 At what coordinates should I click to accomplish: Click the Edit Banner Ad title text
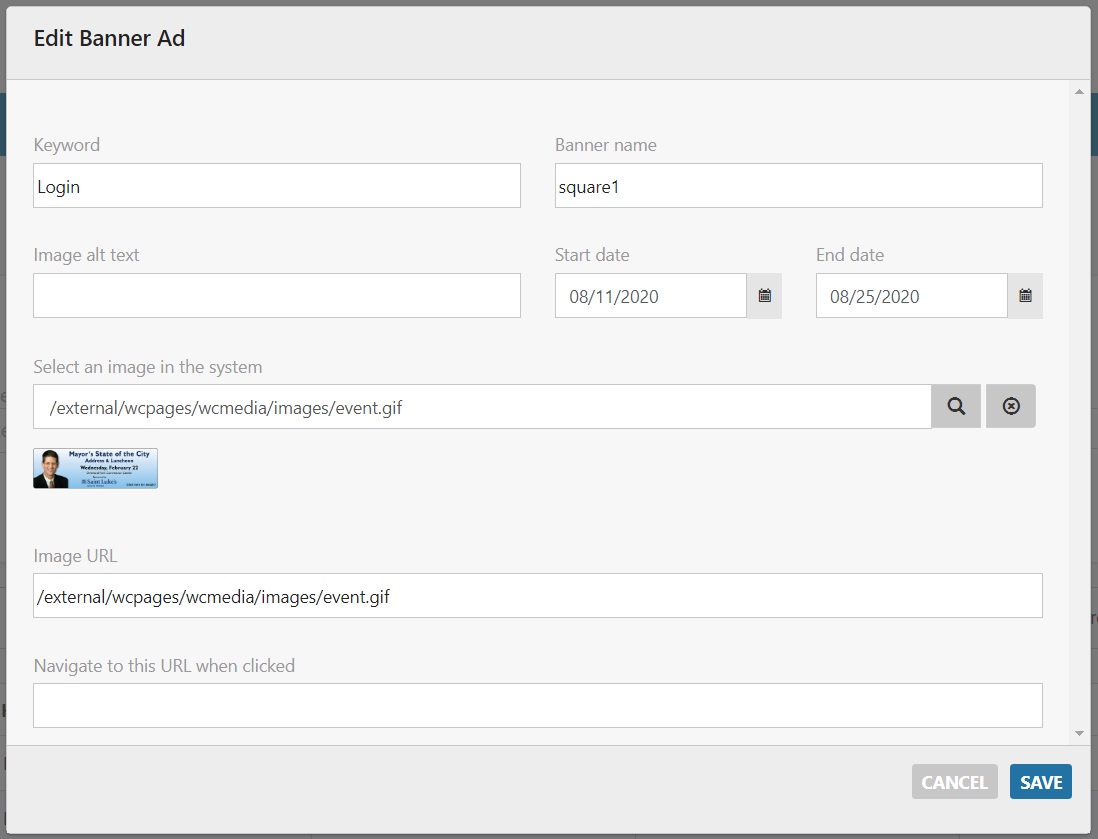click(109, 38)
